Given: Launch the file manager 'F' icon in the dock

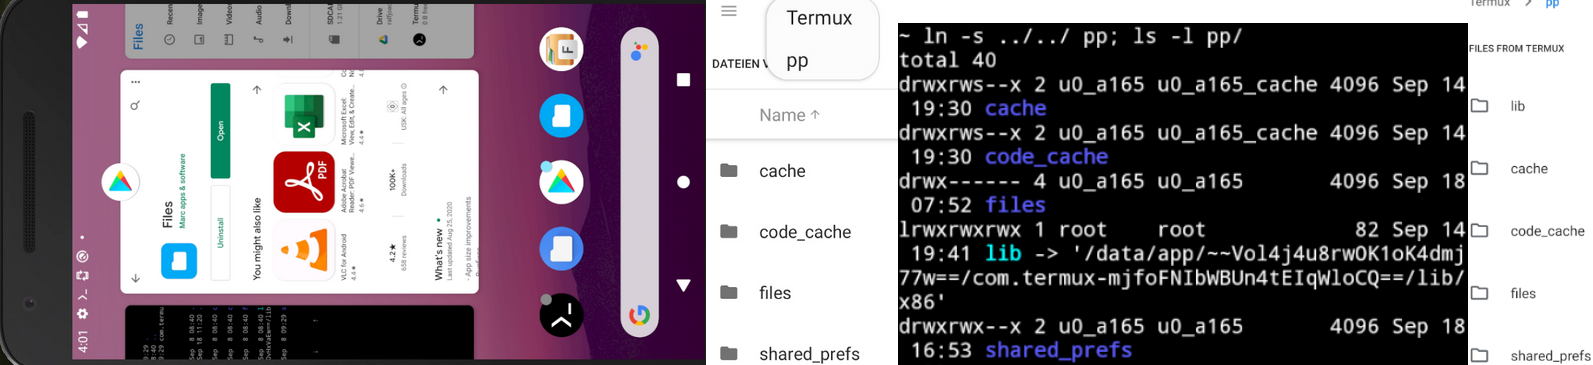Looking at the screenshot, I should point(562,49).
